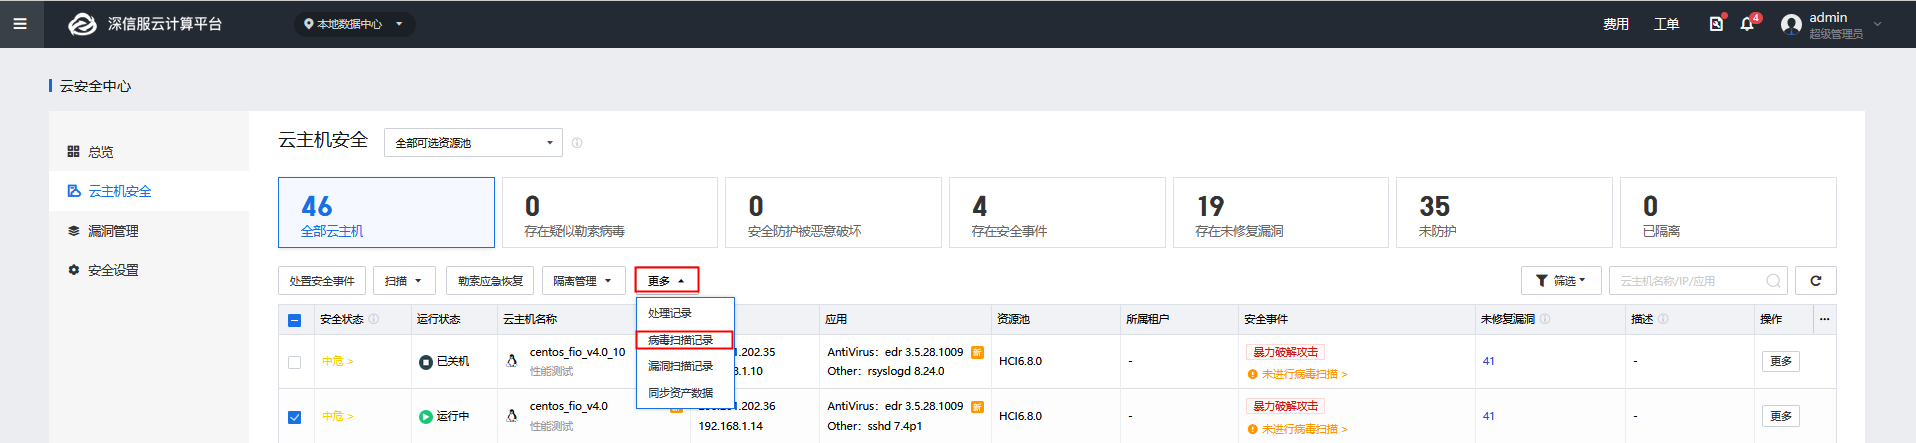The width and height of the screenshot is (1916, 443).
Task: Open the 工单 work order menu
Action: pos(1666,24)
